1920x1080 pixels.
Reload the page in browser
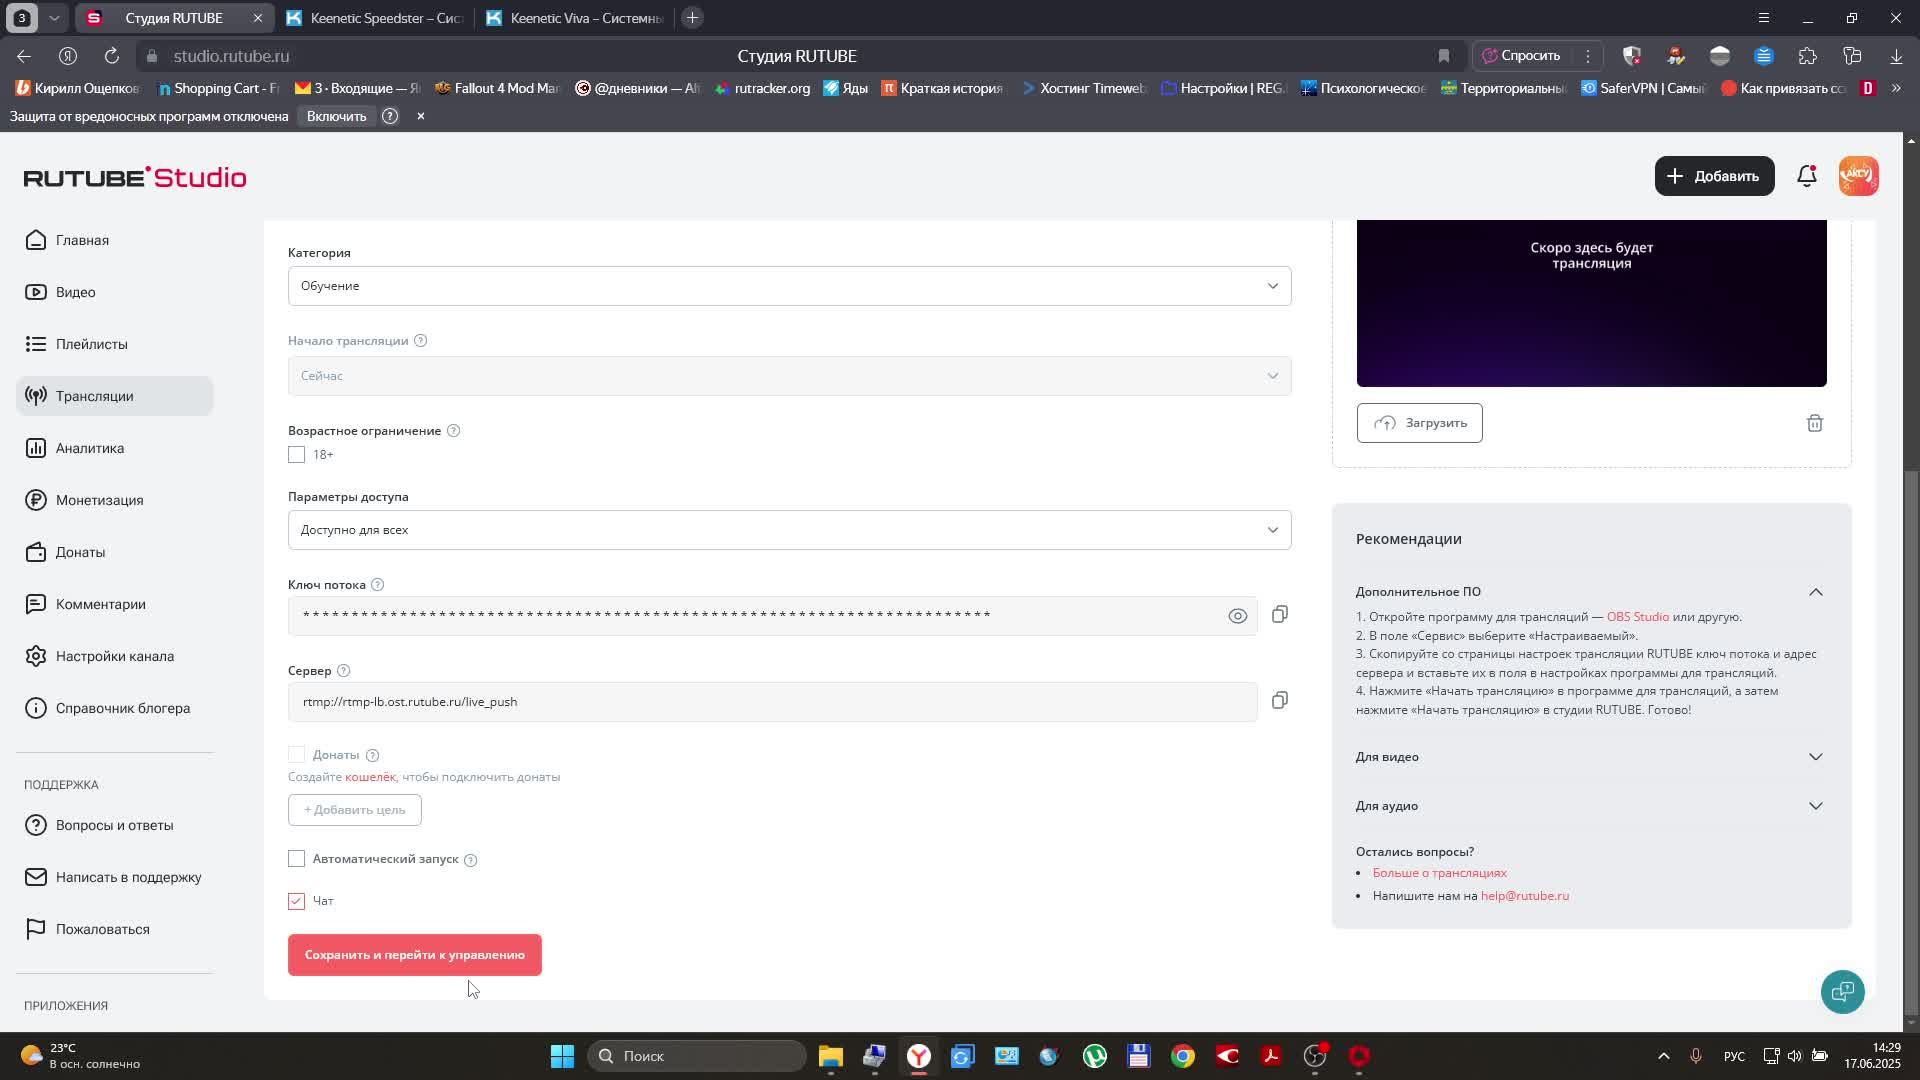pyautogui.click(x=112, y=56)
